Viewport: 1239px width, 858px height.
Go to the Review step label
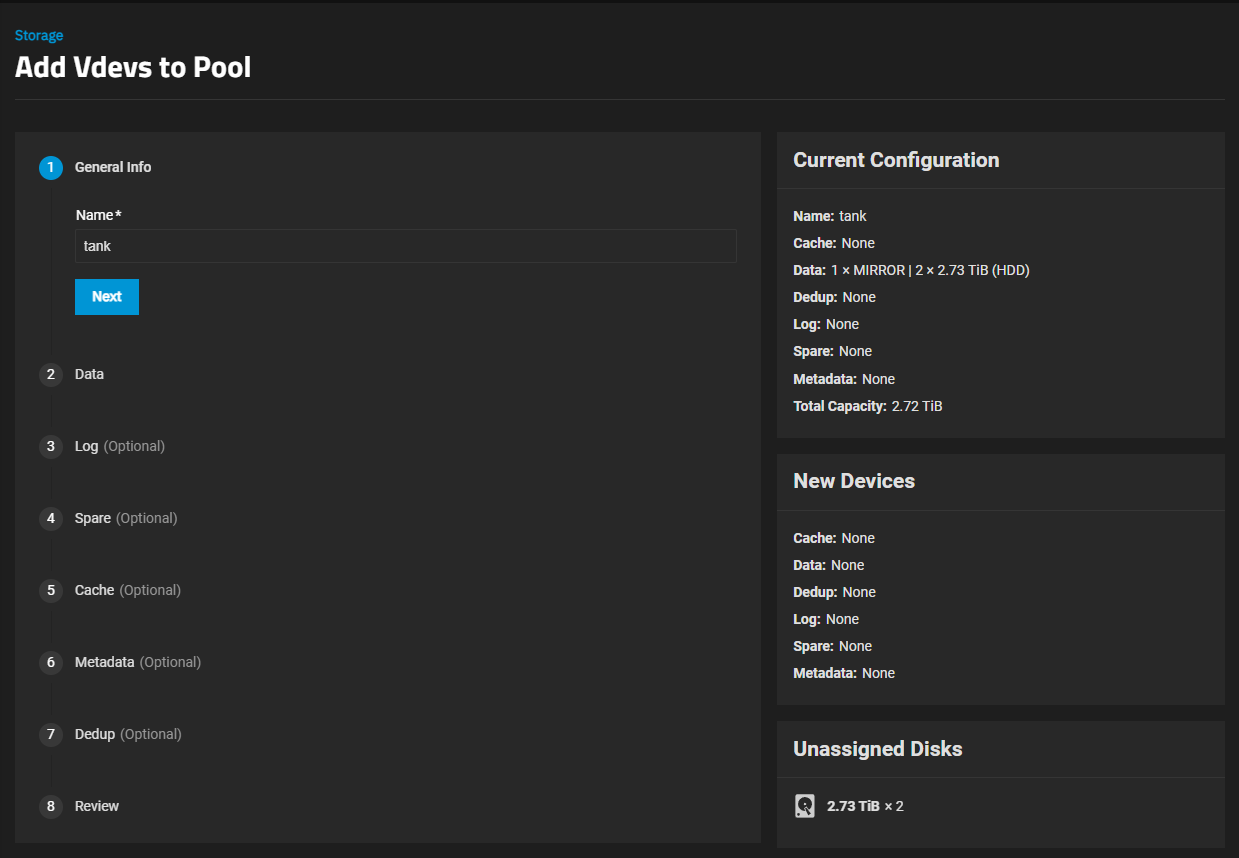pos(97,806)
